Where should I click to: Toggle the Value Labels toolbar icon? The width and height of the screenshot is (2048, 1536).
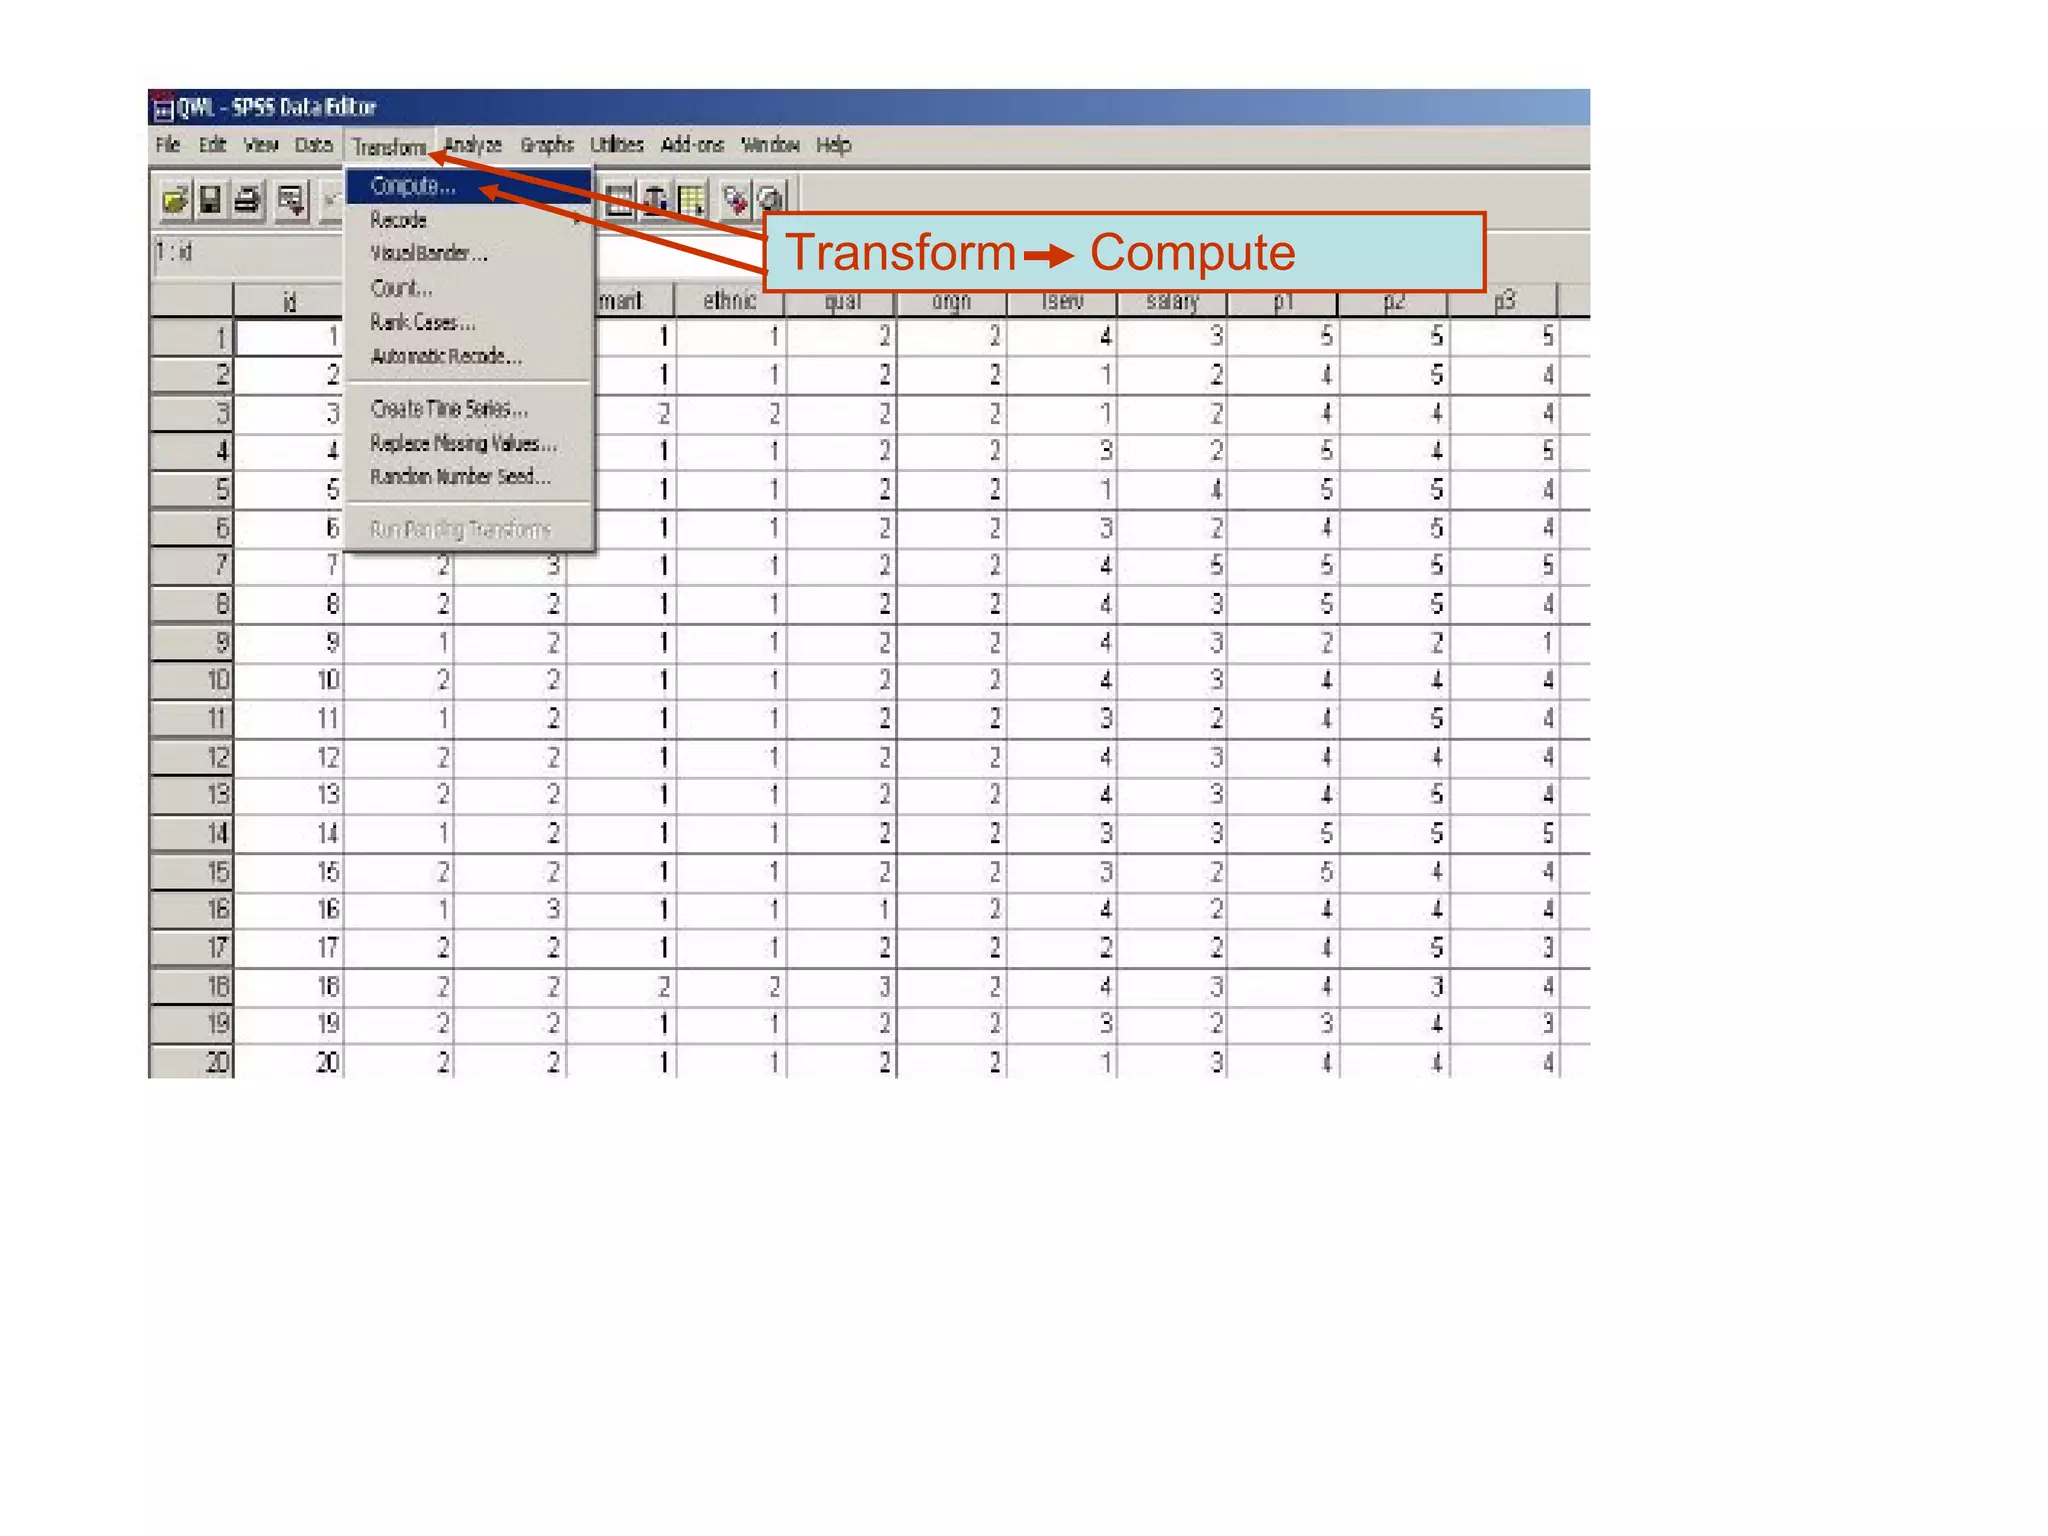(735, 200)
